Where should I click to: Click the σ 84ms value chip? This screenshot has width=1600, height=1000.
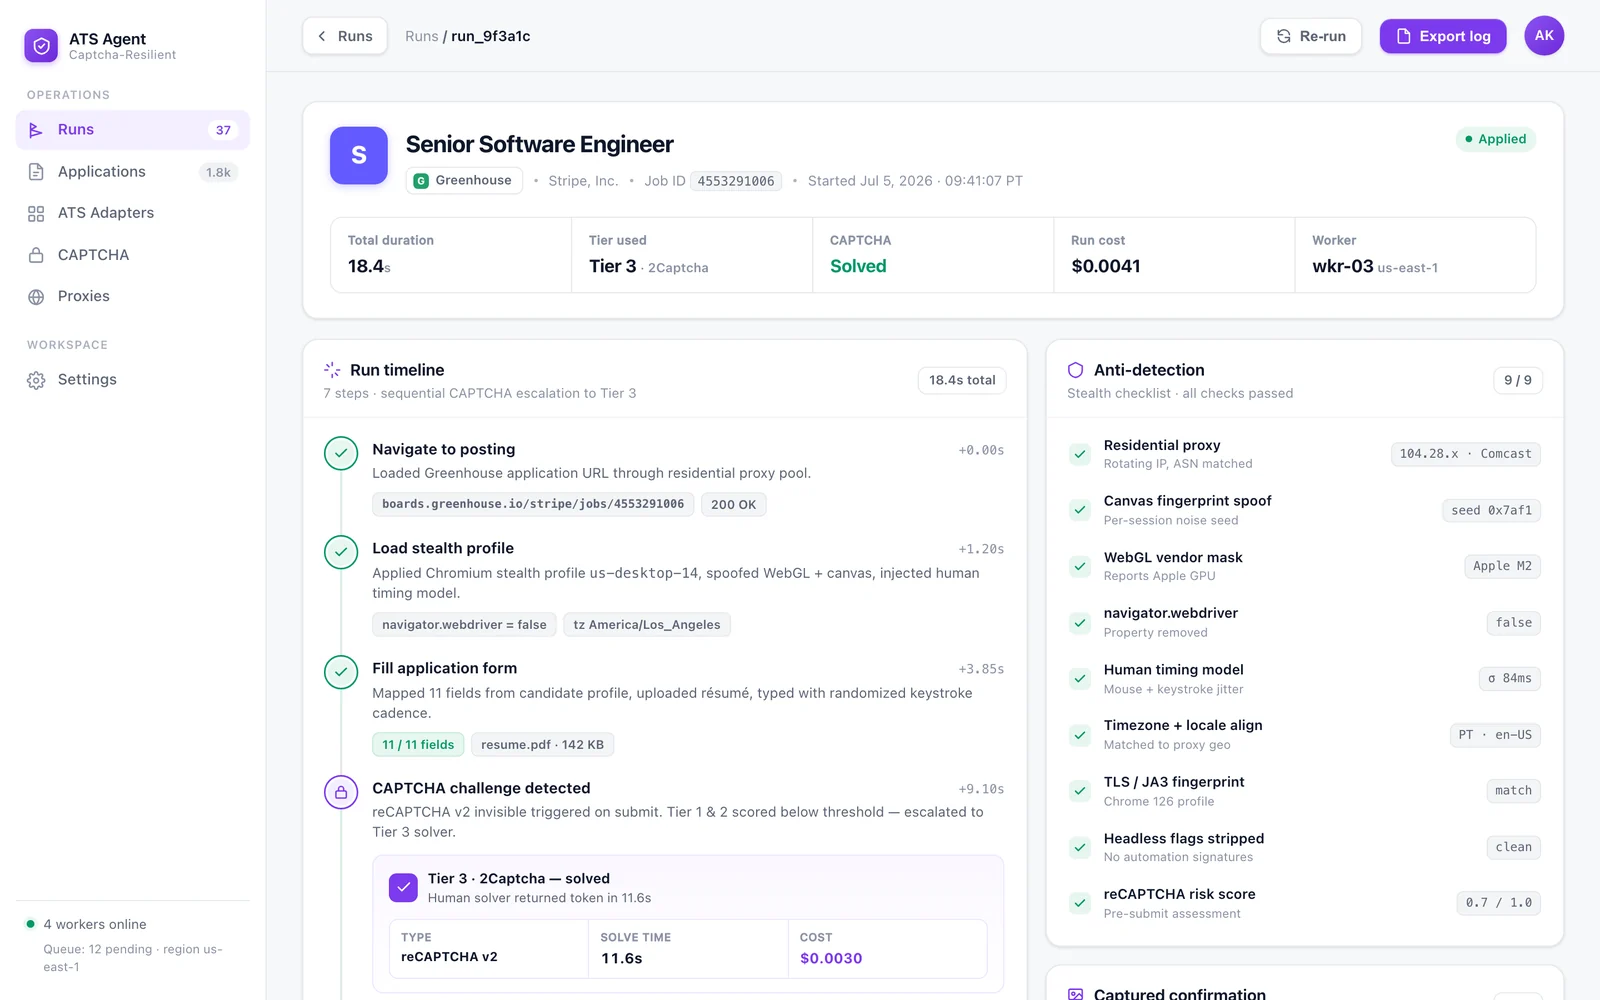(x=1510, y=679)
